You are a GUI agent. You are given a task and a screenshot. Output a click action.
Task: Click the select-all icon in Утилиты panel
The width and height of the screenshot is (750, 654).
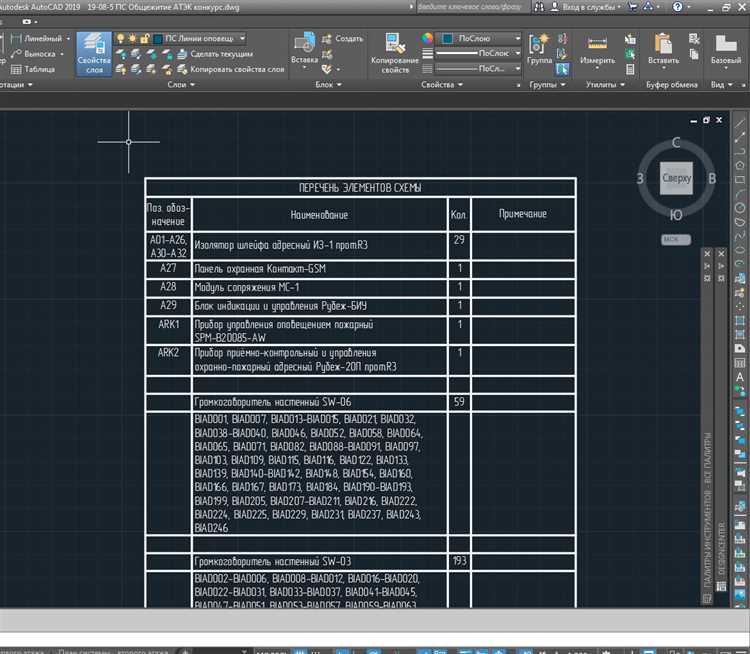click(630, 55)
